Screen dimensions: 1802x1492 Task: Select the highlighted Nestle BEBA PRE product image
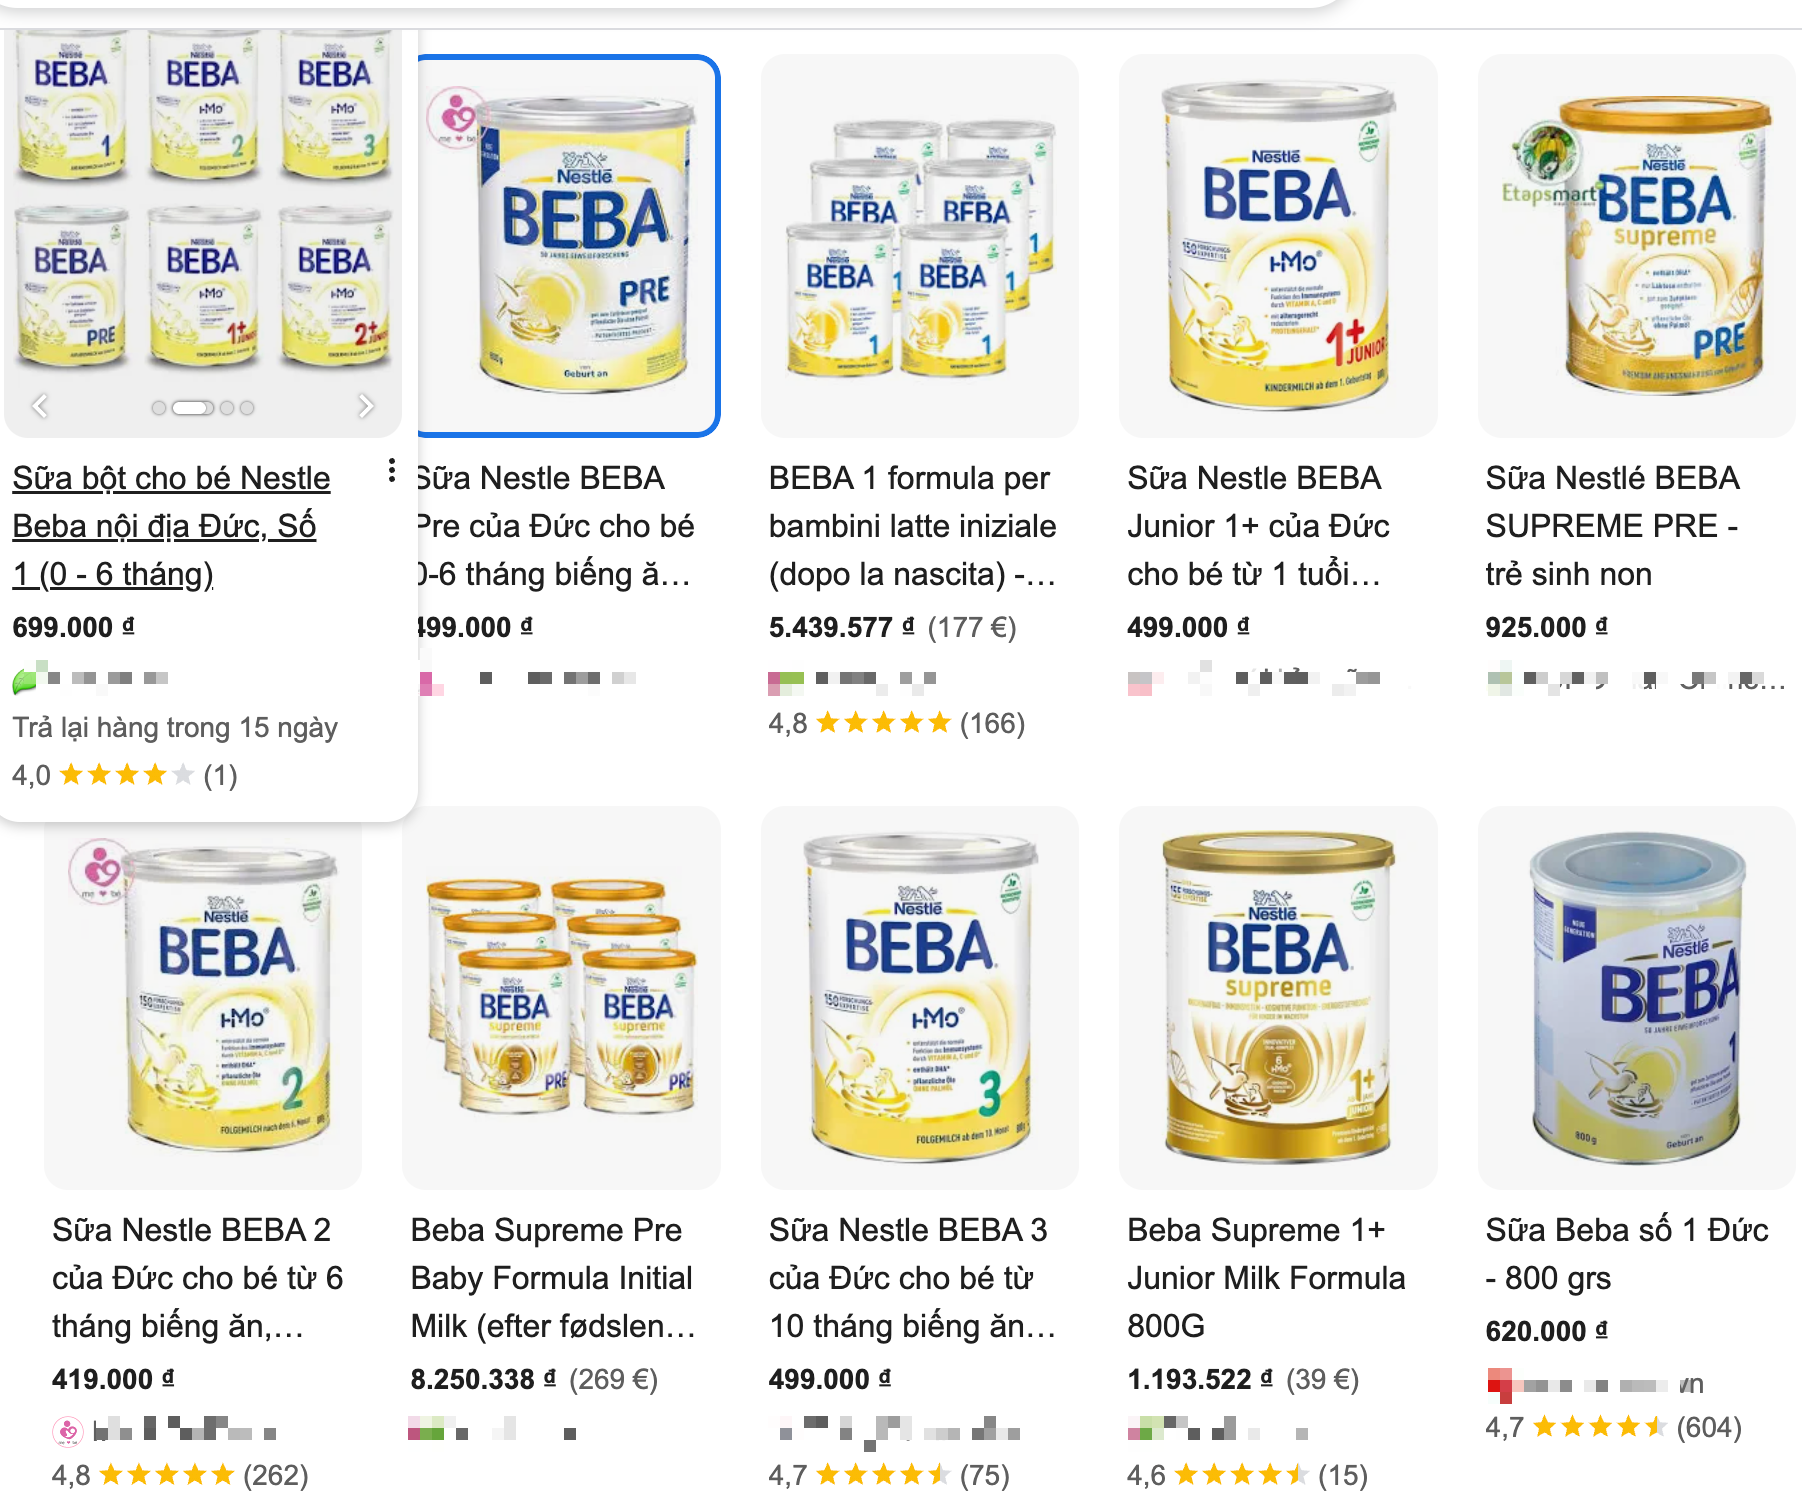coord(568,246)
